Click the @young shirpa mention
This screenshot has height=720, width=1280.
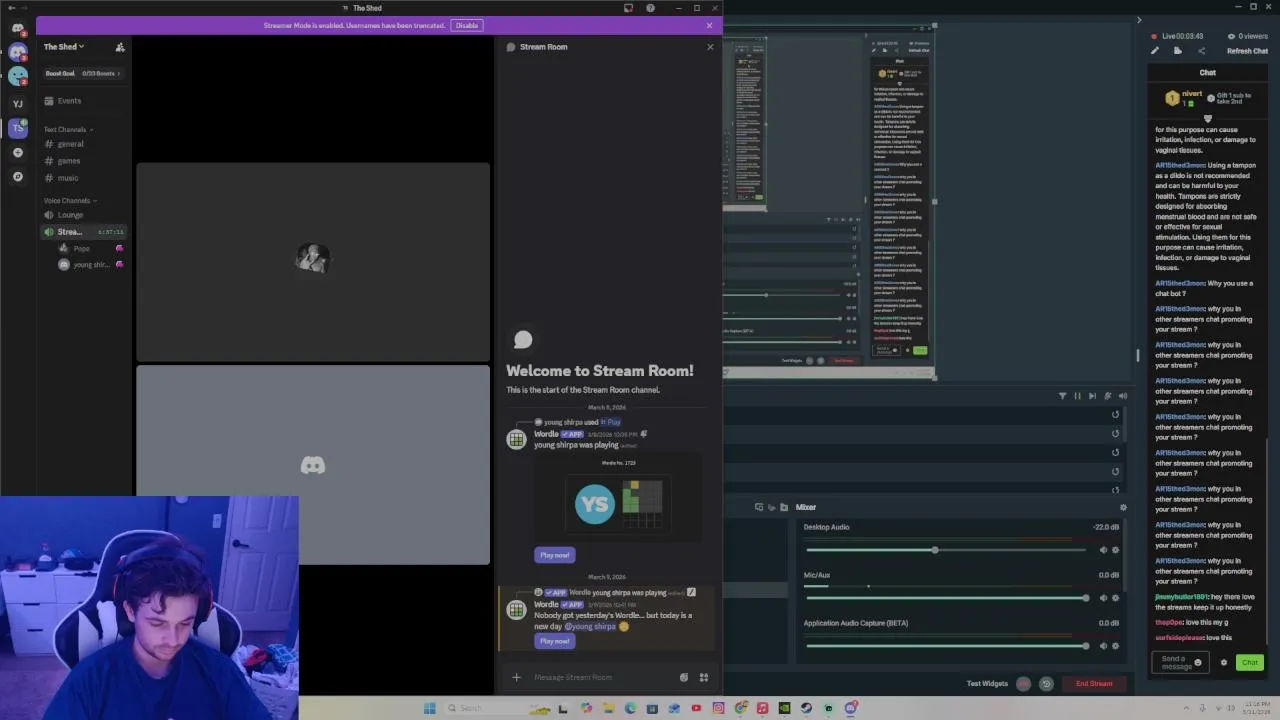pyautogui.click(x=591, y=626)
